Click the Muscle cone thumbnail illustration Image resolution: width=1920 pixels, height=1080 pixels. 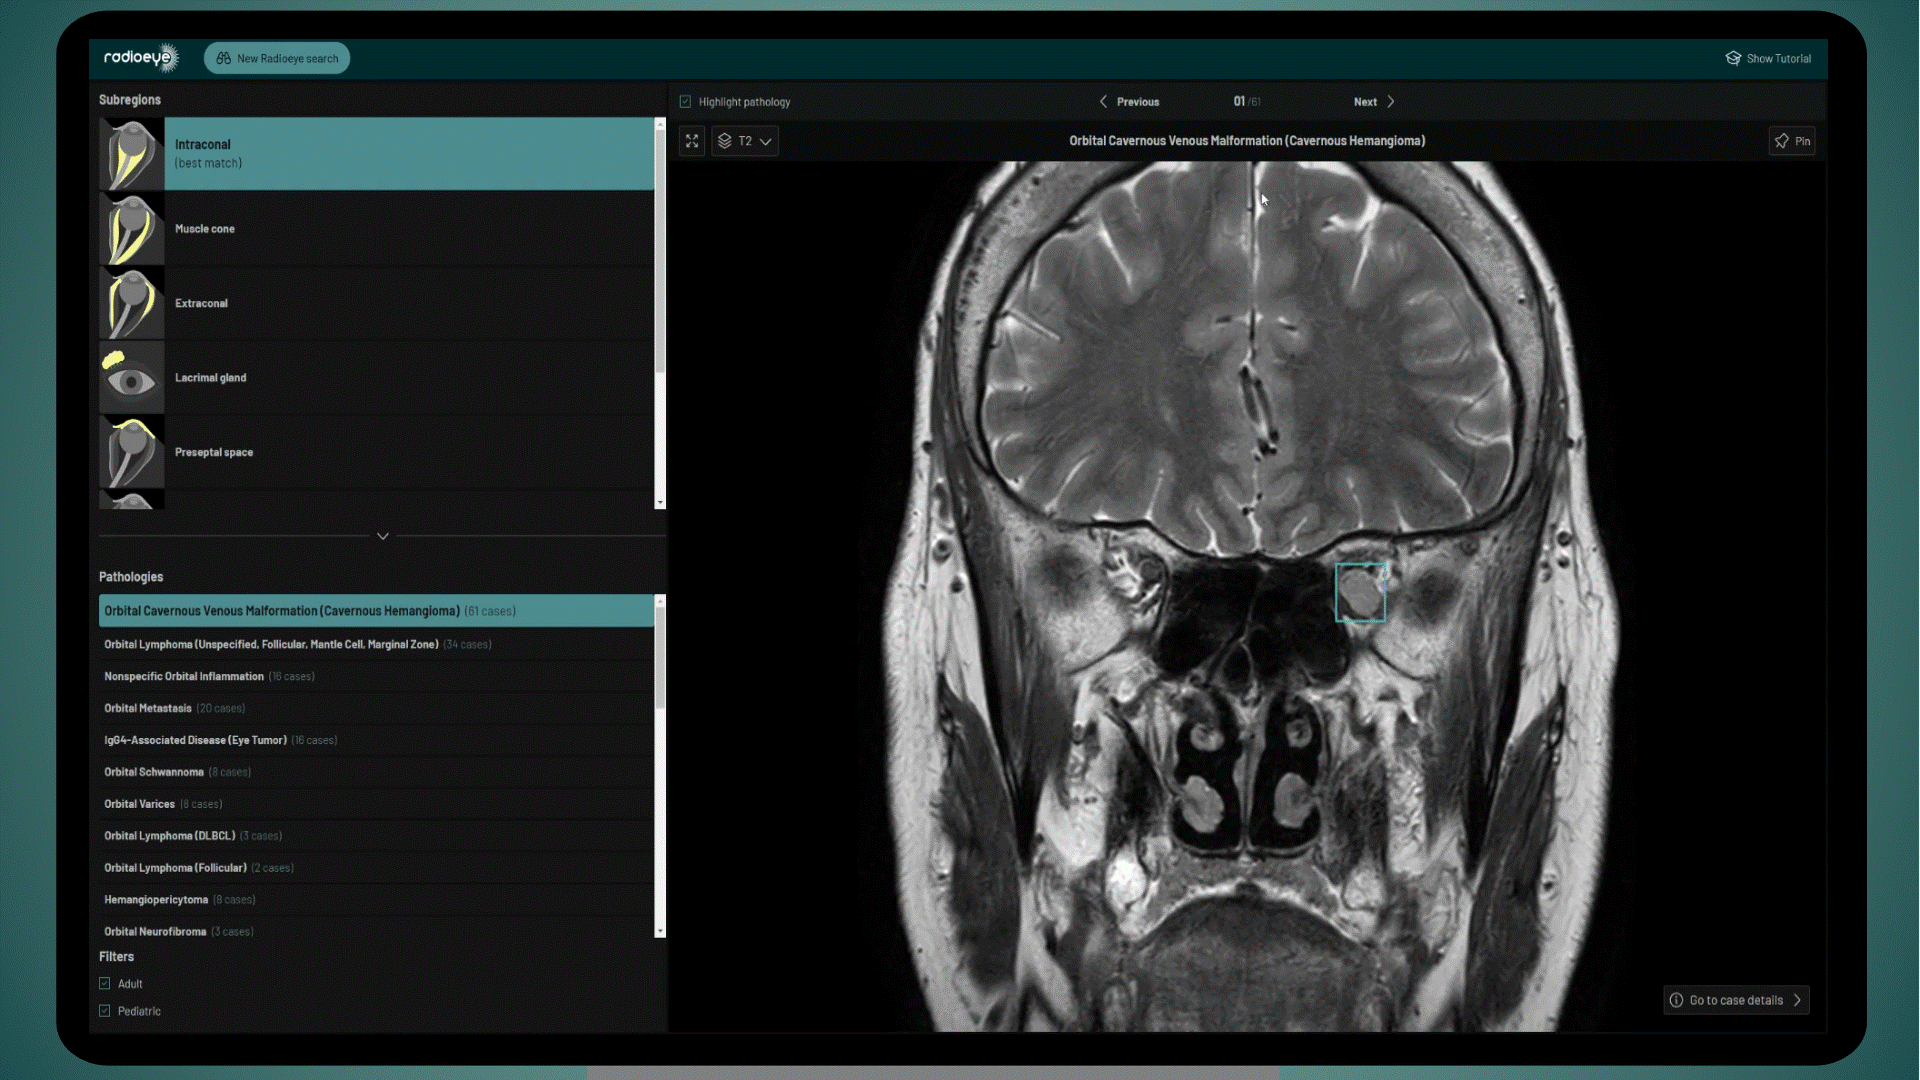132,229
